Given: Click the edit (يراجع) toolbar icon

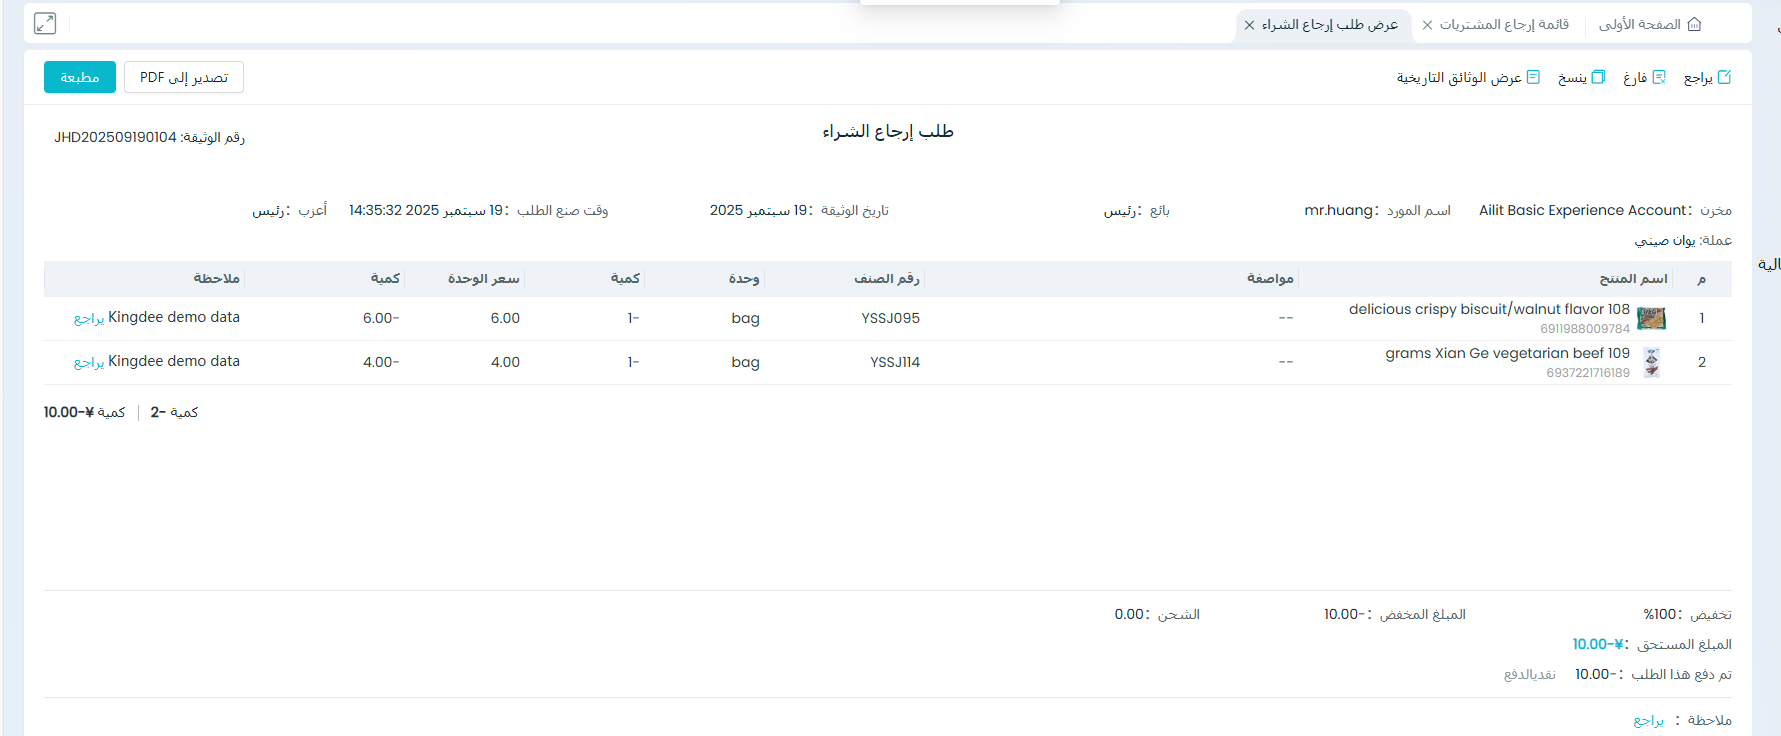Looking at the screenshot, I should click(x=1724, y=77).
